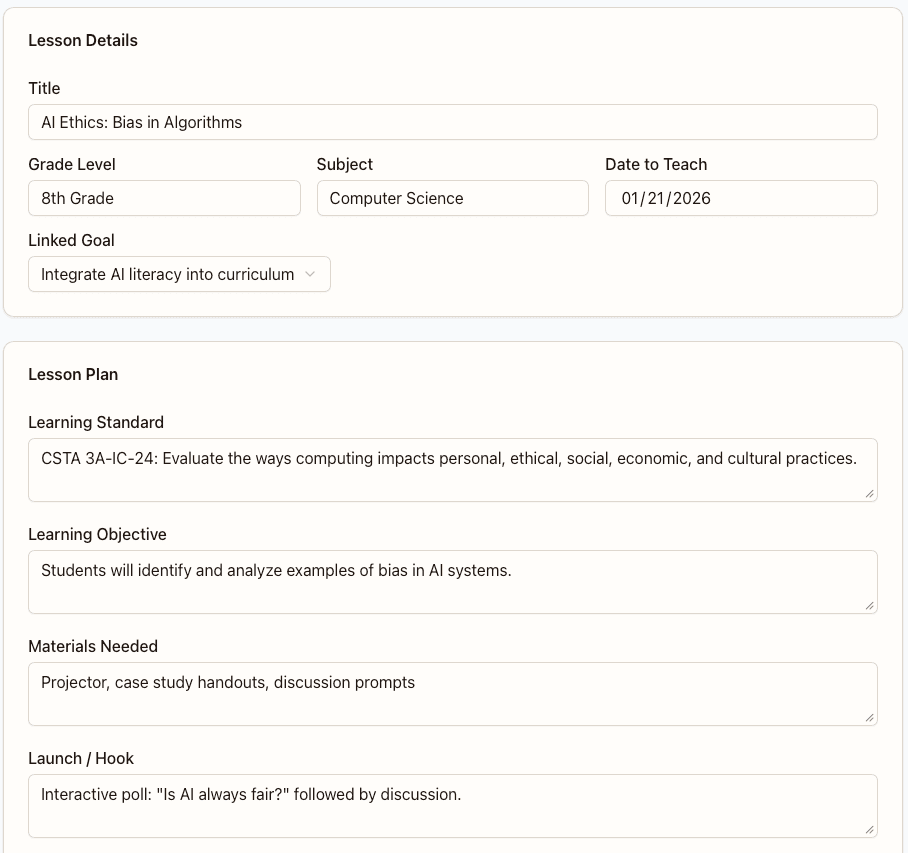The image size is (908, 853).
Task: Click the Linked Goal label text
Action: click(x=71, y=240)
